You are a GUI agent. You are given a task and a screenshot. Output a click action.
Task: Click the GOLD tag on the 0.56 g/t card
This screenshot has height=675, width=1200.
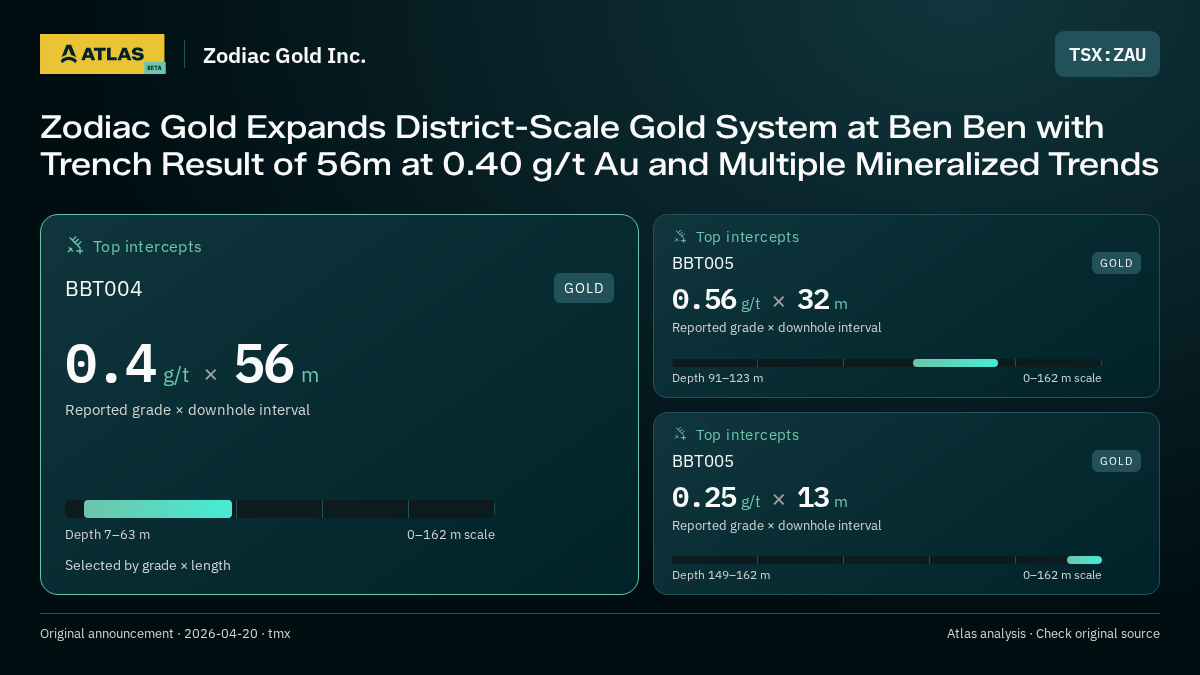(1116, 263)
